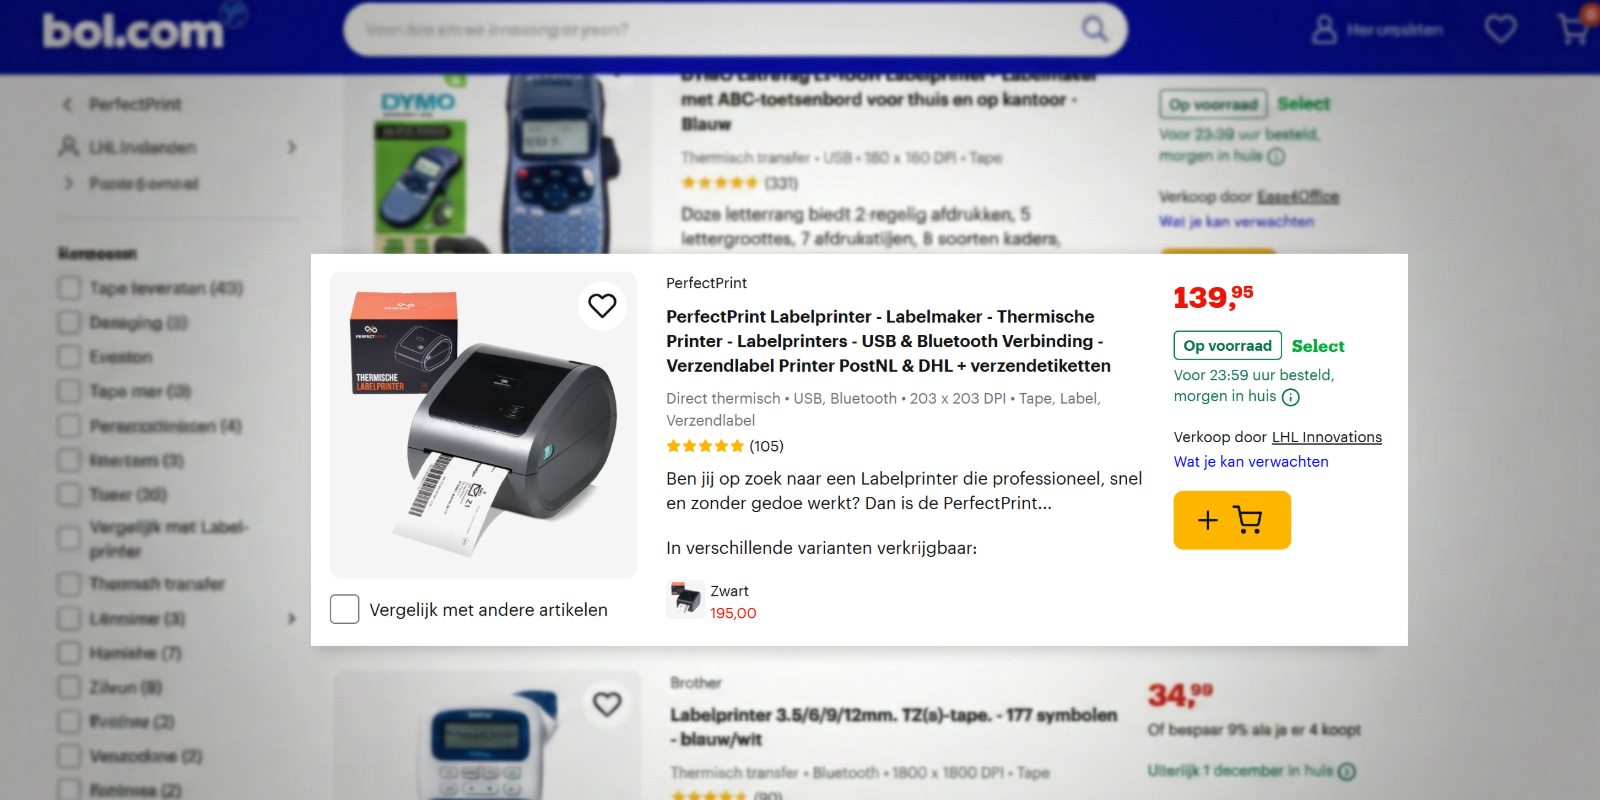Screen dimensions: 1600x800
Task: Open delivery info icon next to morgen in huis
Action: 1291,397
